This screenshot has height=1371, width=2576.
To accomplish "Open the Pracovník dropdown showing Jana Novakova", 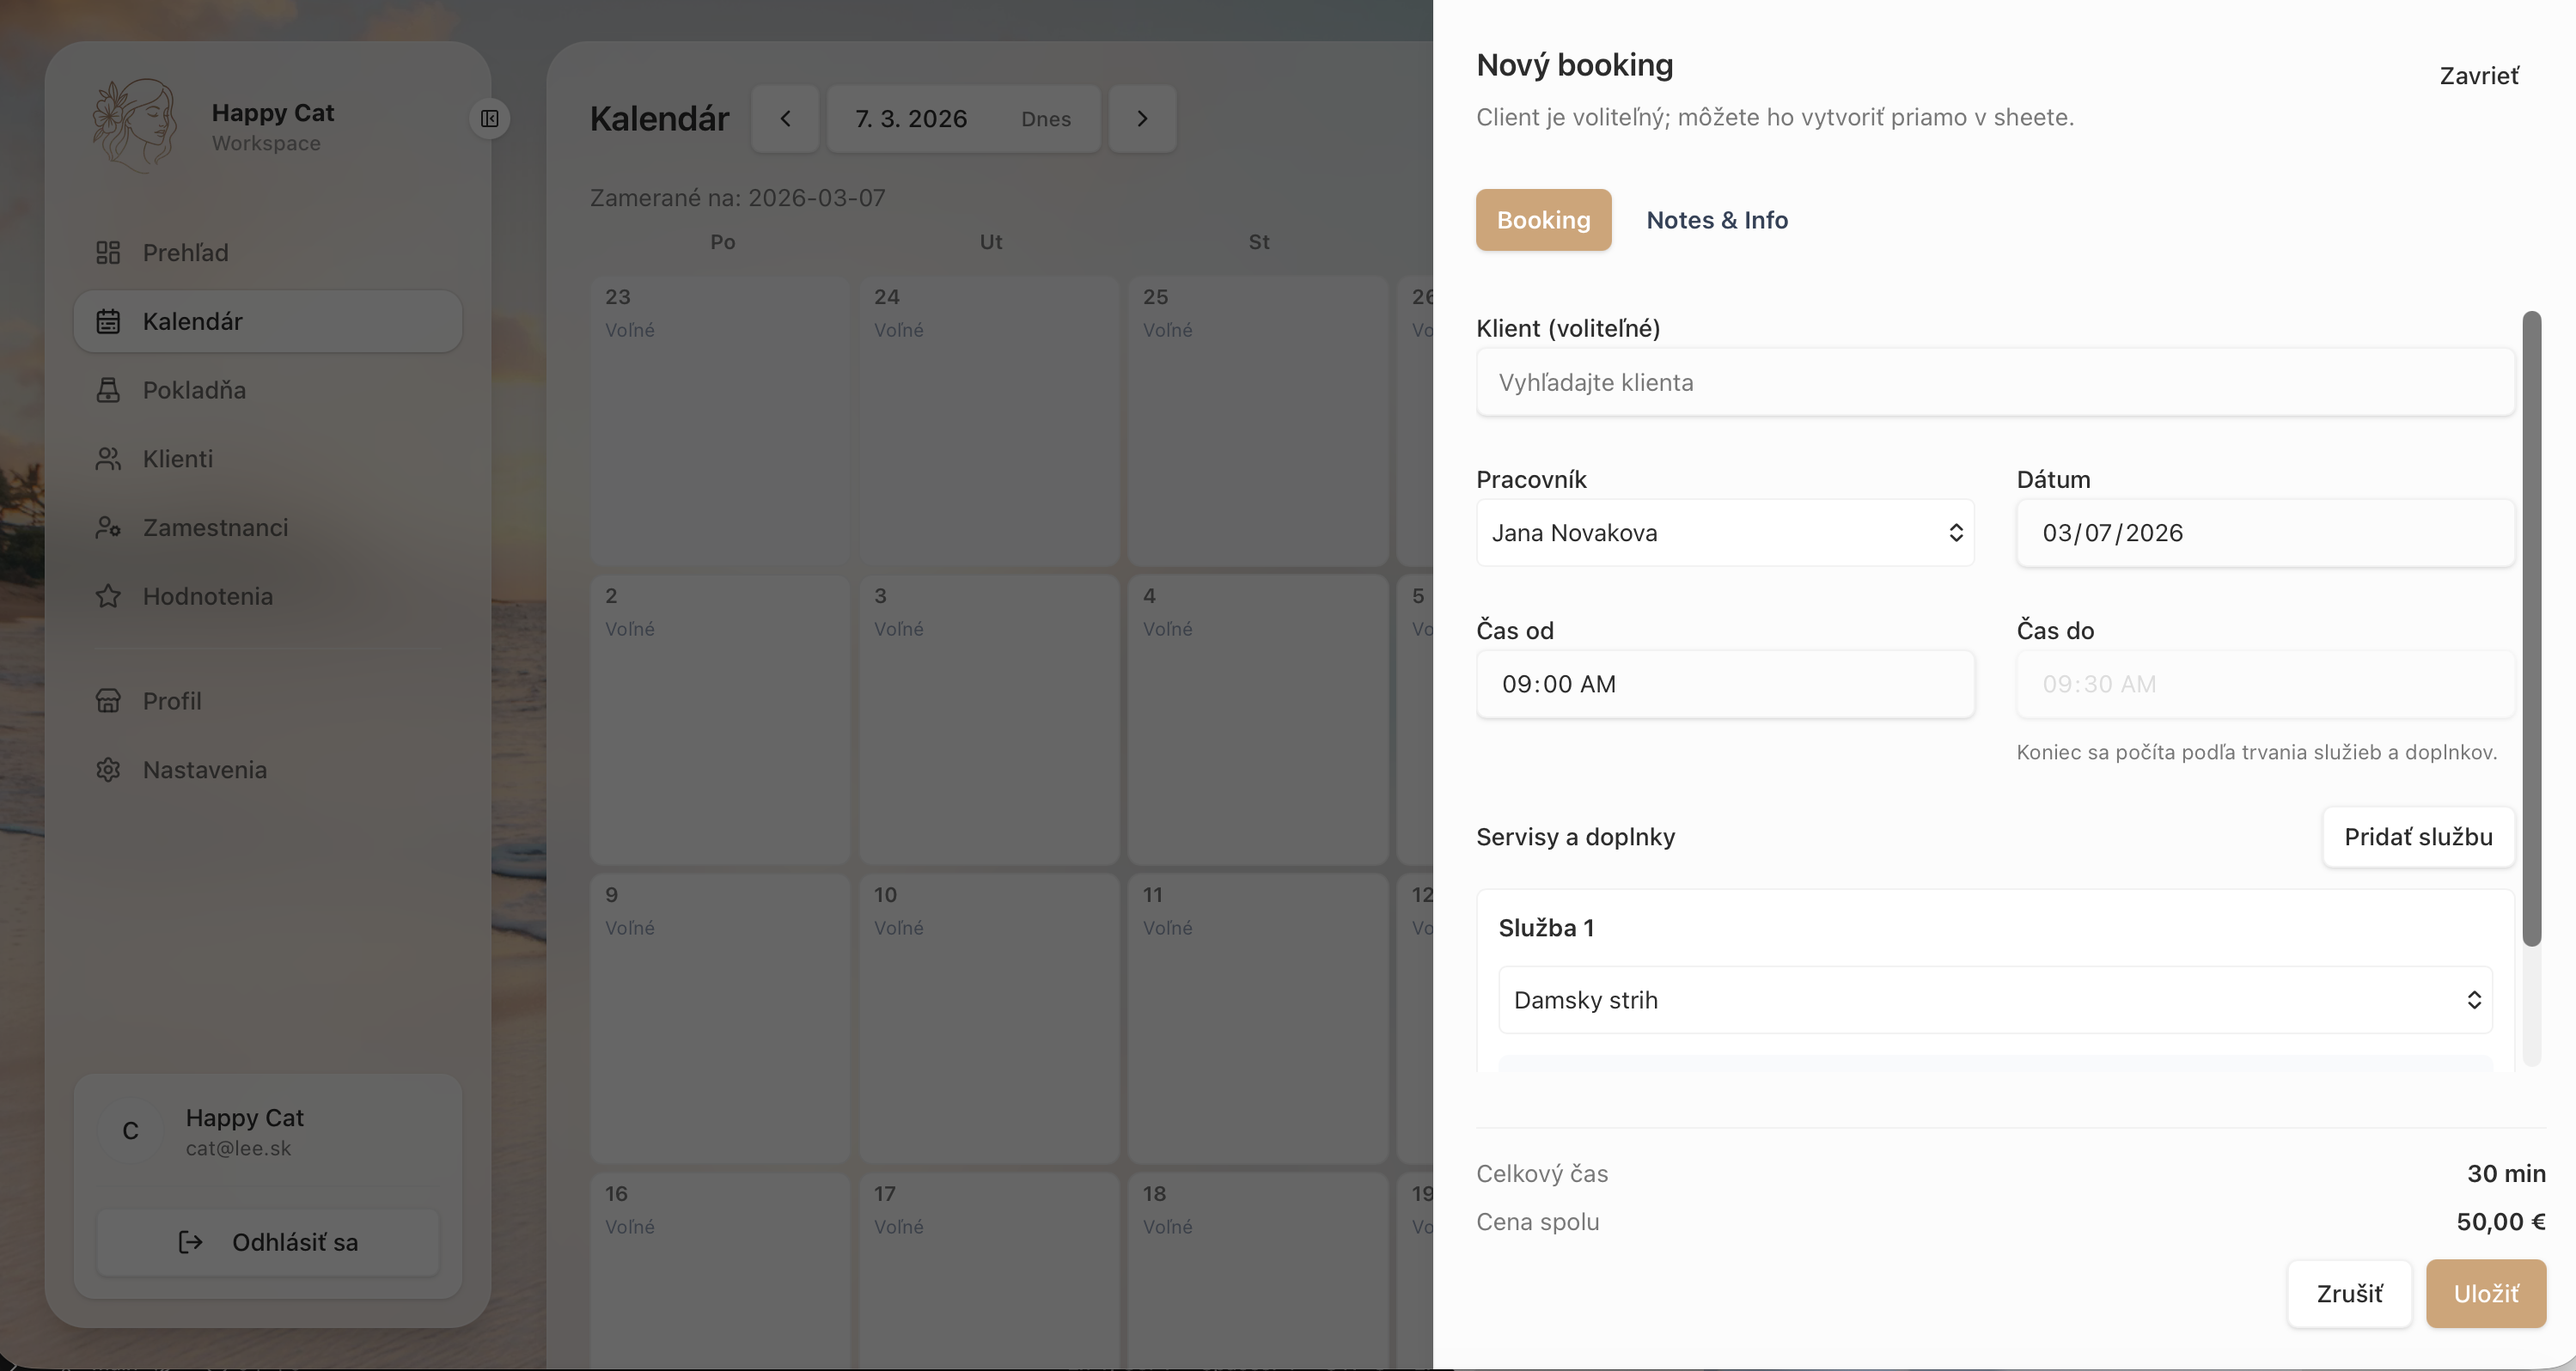I will [1724, 533].
